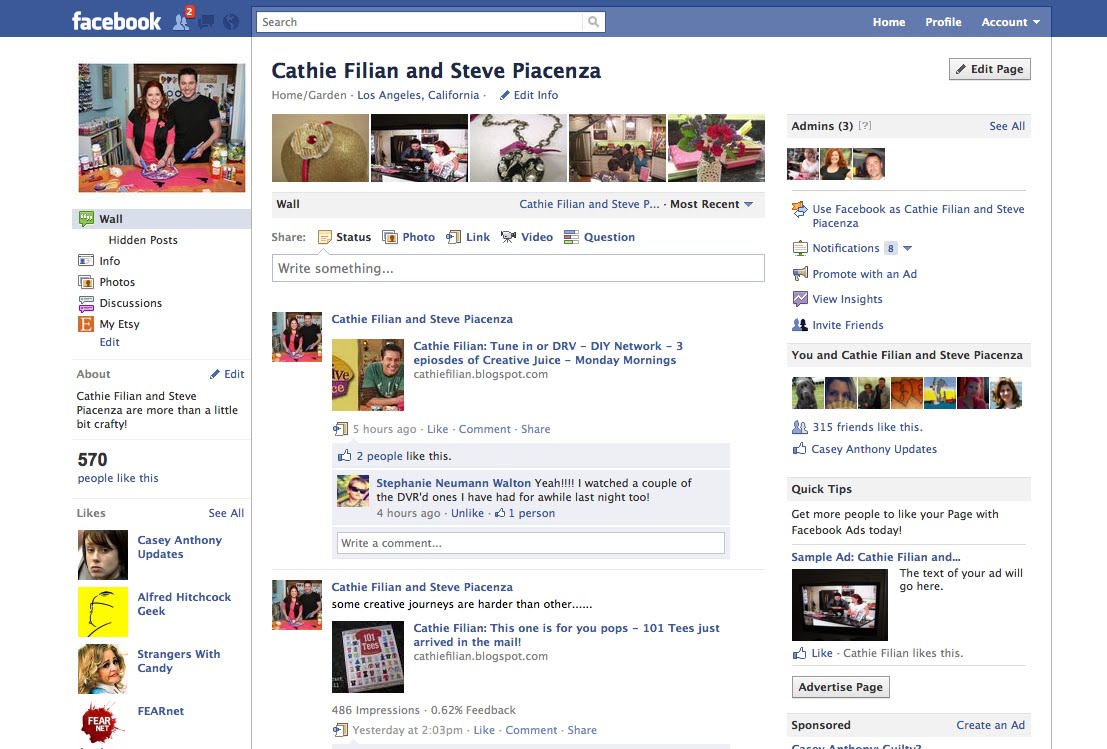Click thumbs-up icon beside Casey Anthony Updates on right

pyautogui.click(x=799, y=449)
